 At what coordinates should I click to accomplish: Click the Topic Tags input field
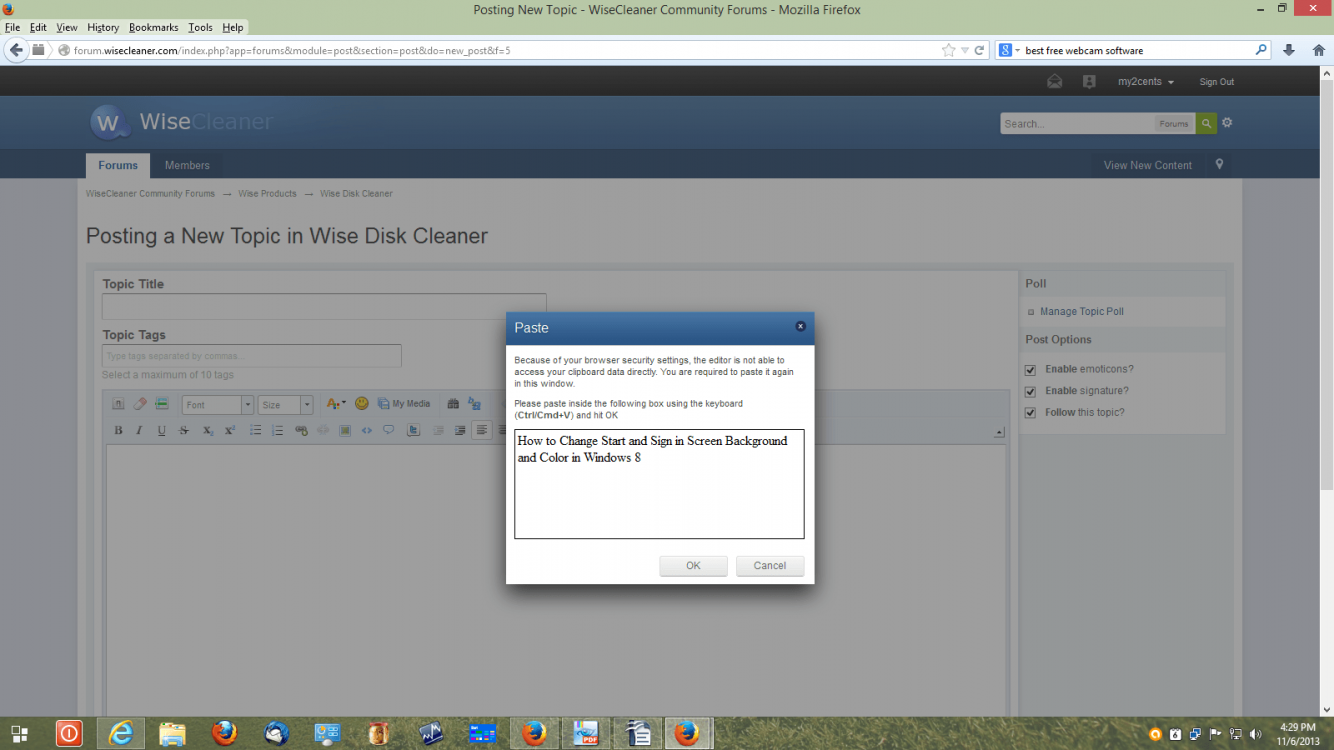[252, 356]
